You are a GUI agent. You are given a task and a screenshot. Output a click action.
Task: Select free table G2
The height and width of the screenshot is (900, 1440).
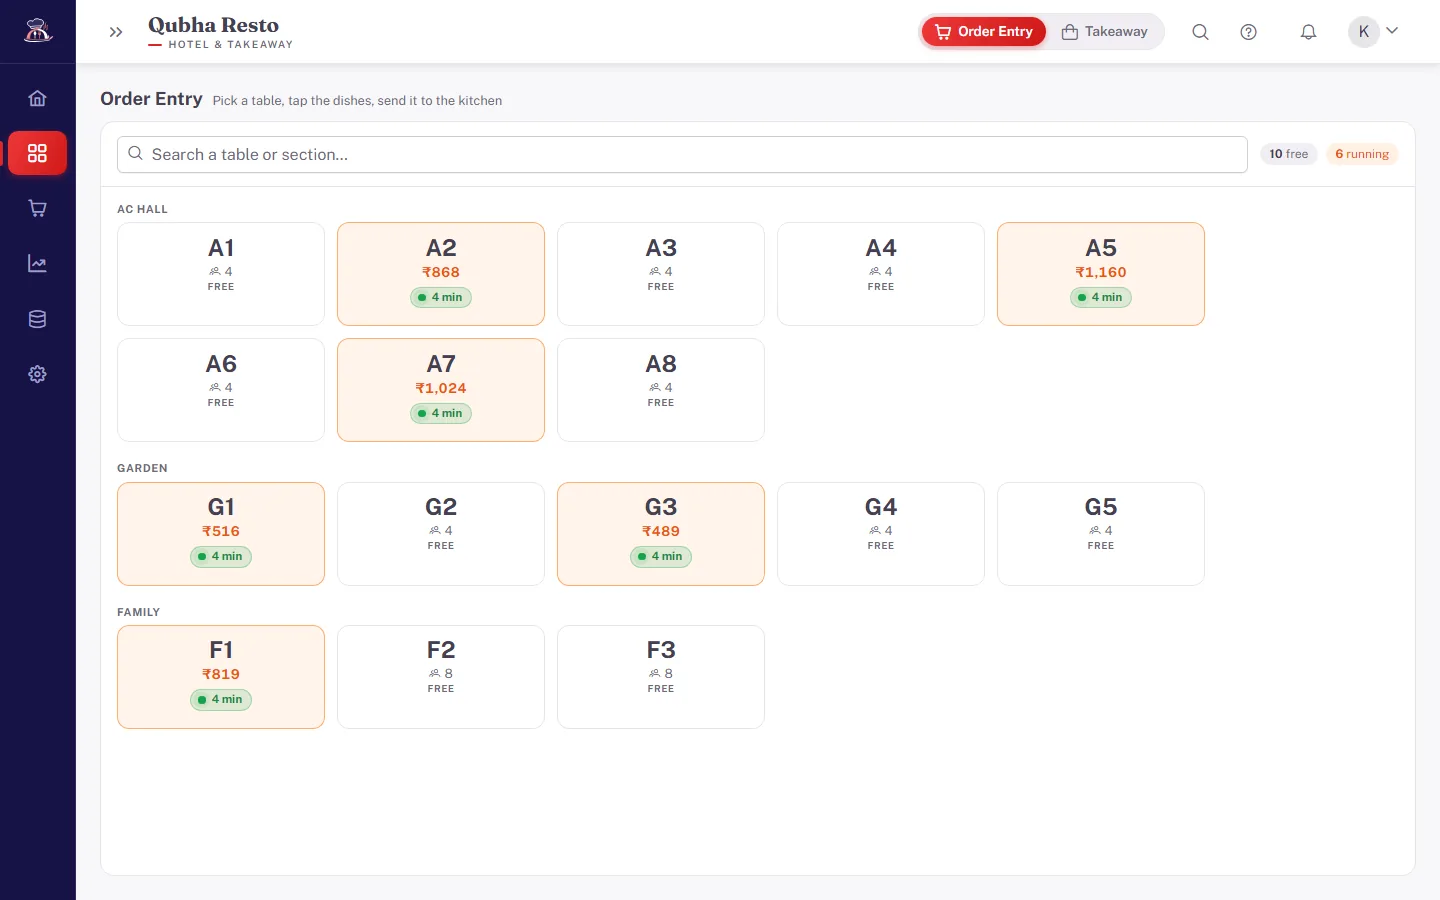441,534
